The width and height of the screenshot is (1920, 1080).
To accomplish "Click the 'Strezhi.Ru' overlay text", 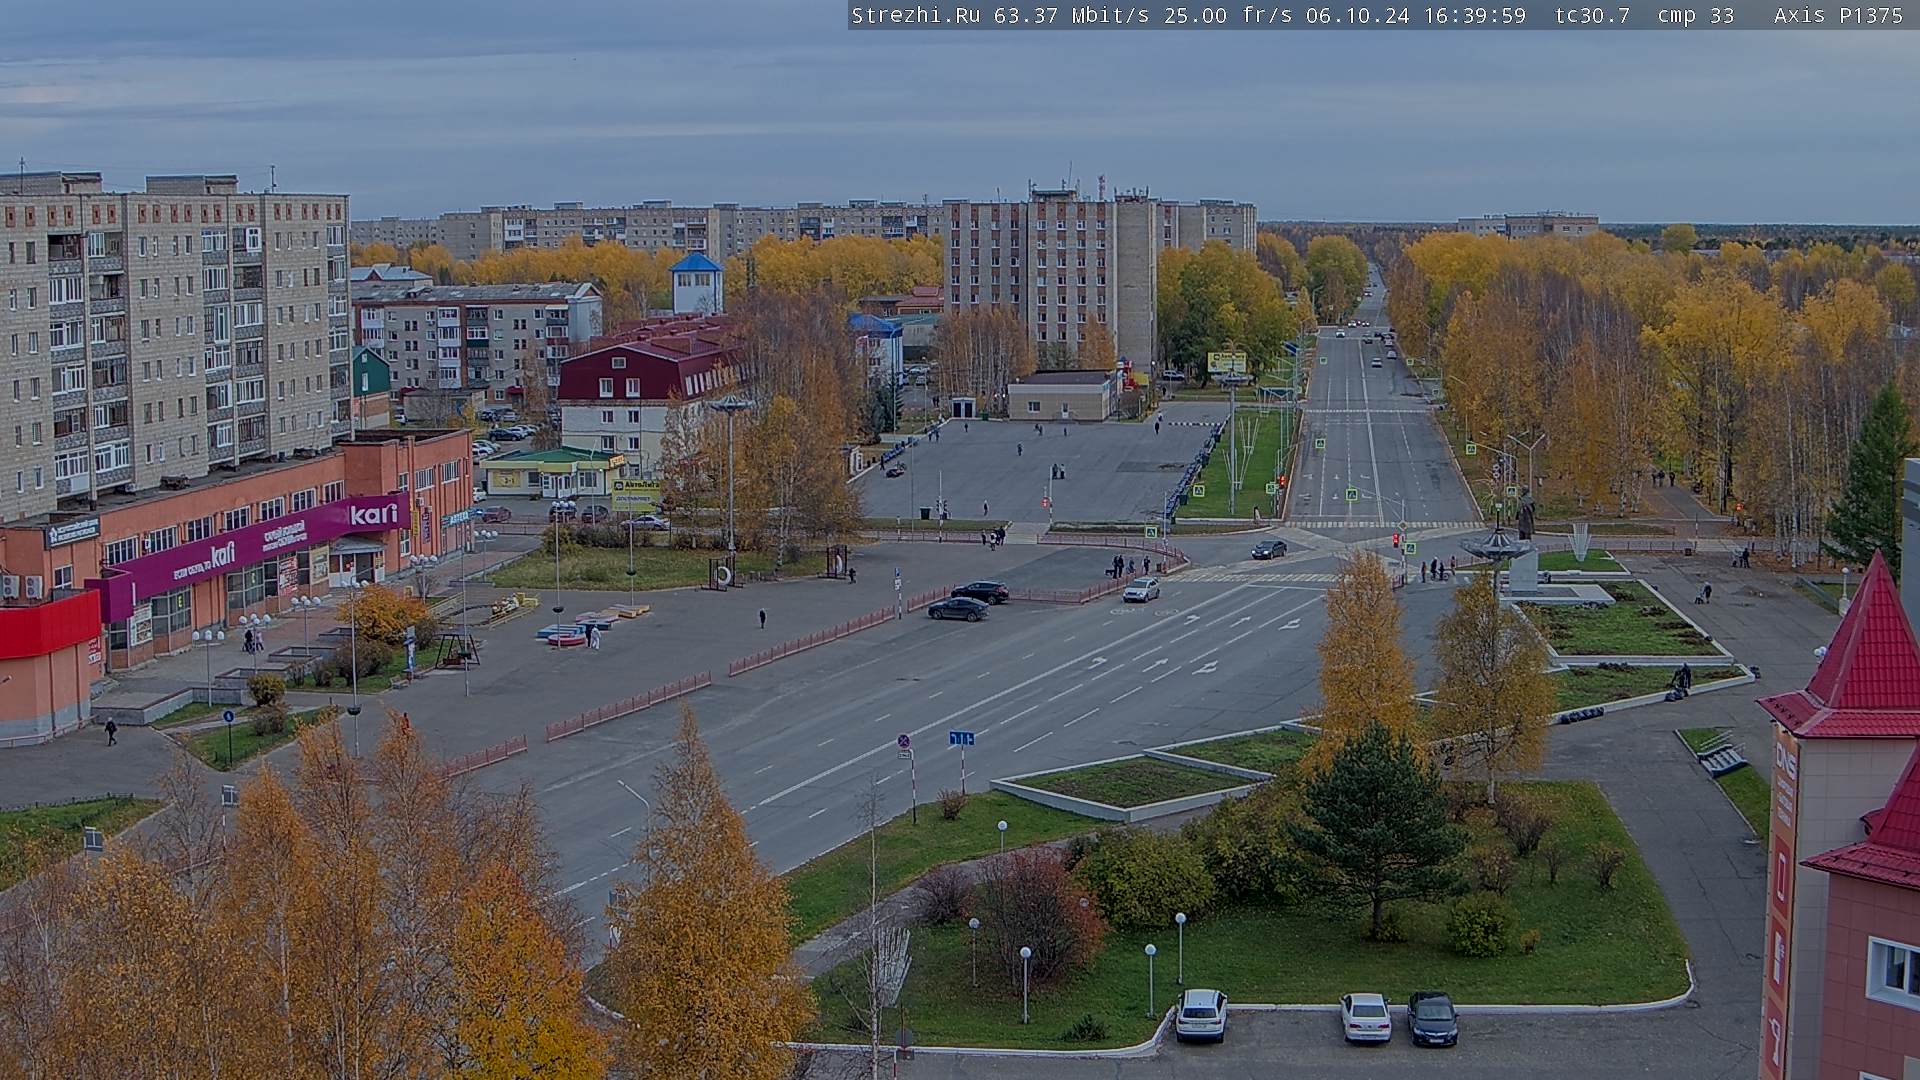I will click(x=915, y=15).
